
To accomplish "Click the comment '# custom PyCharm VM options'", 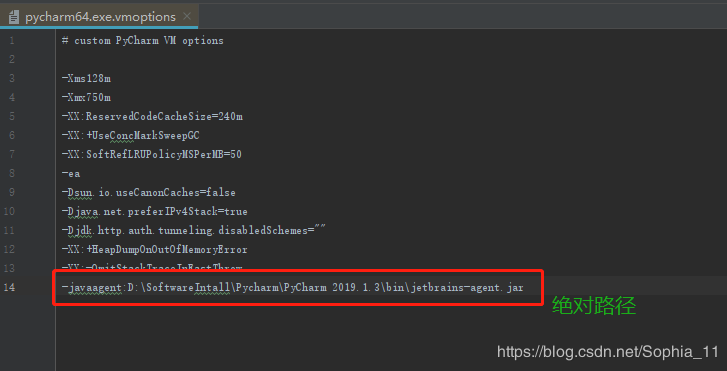I will click(x=142, y=41).
